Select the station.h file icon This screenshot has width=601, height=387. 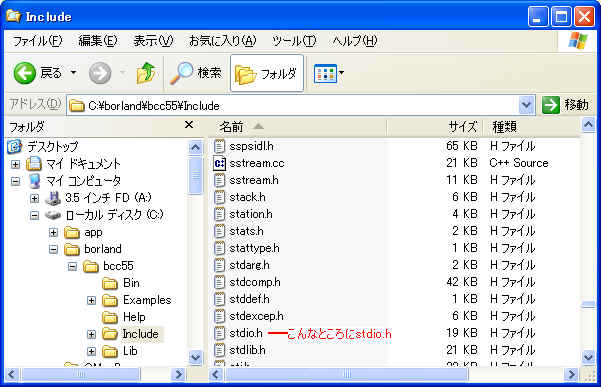[219, 214]
